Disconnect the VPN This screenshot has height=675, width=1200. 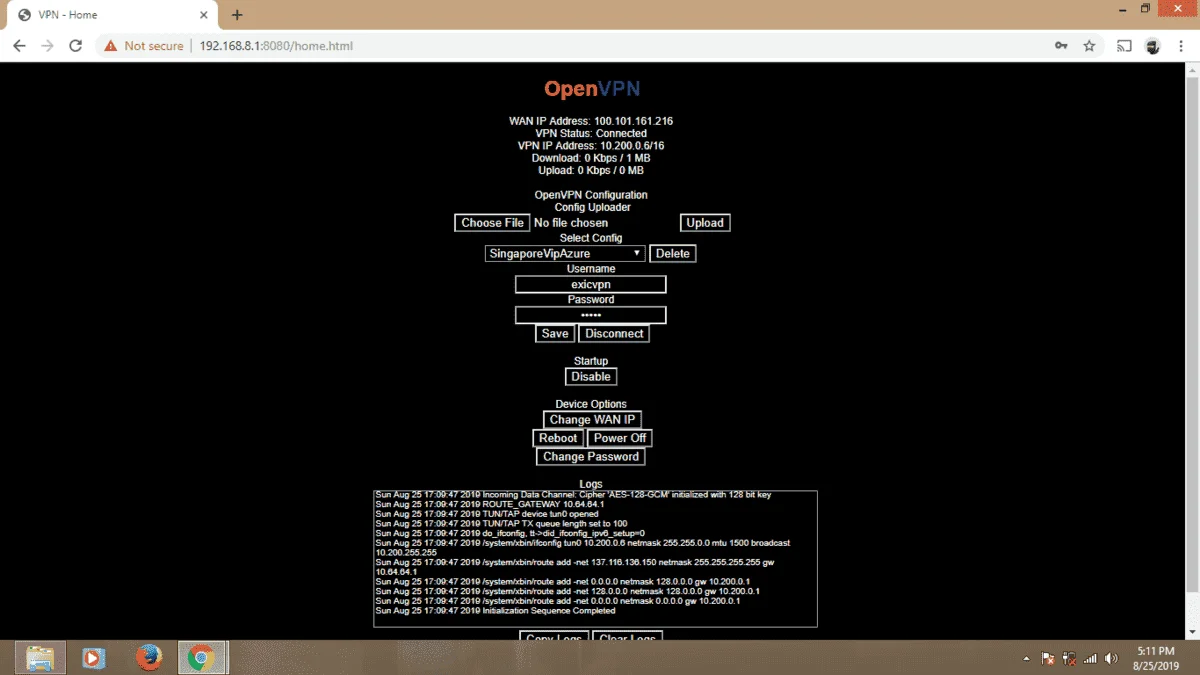(x=614, y=334)
